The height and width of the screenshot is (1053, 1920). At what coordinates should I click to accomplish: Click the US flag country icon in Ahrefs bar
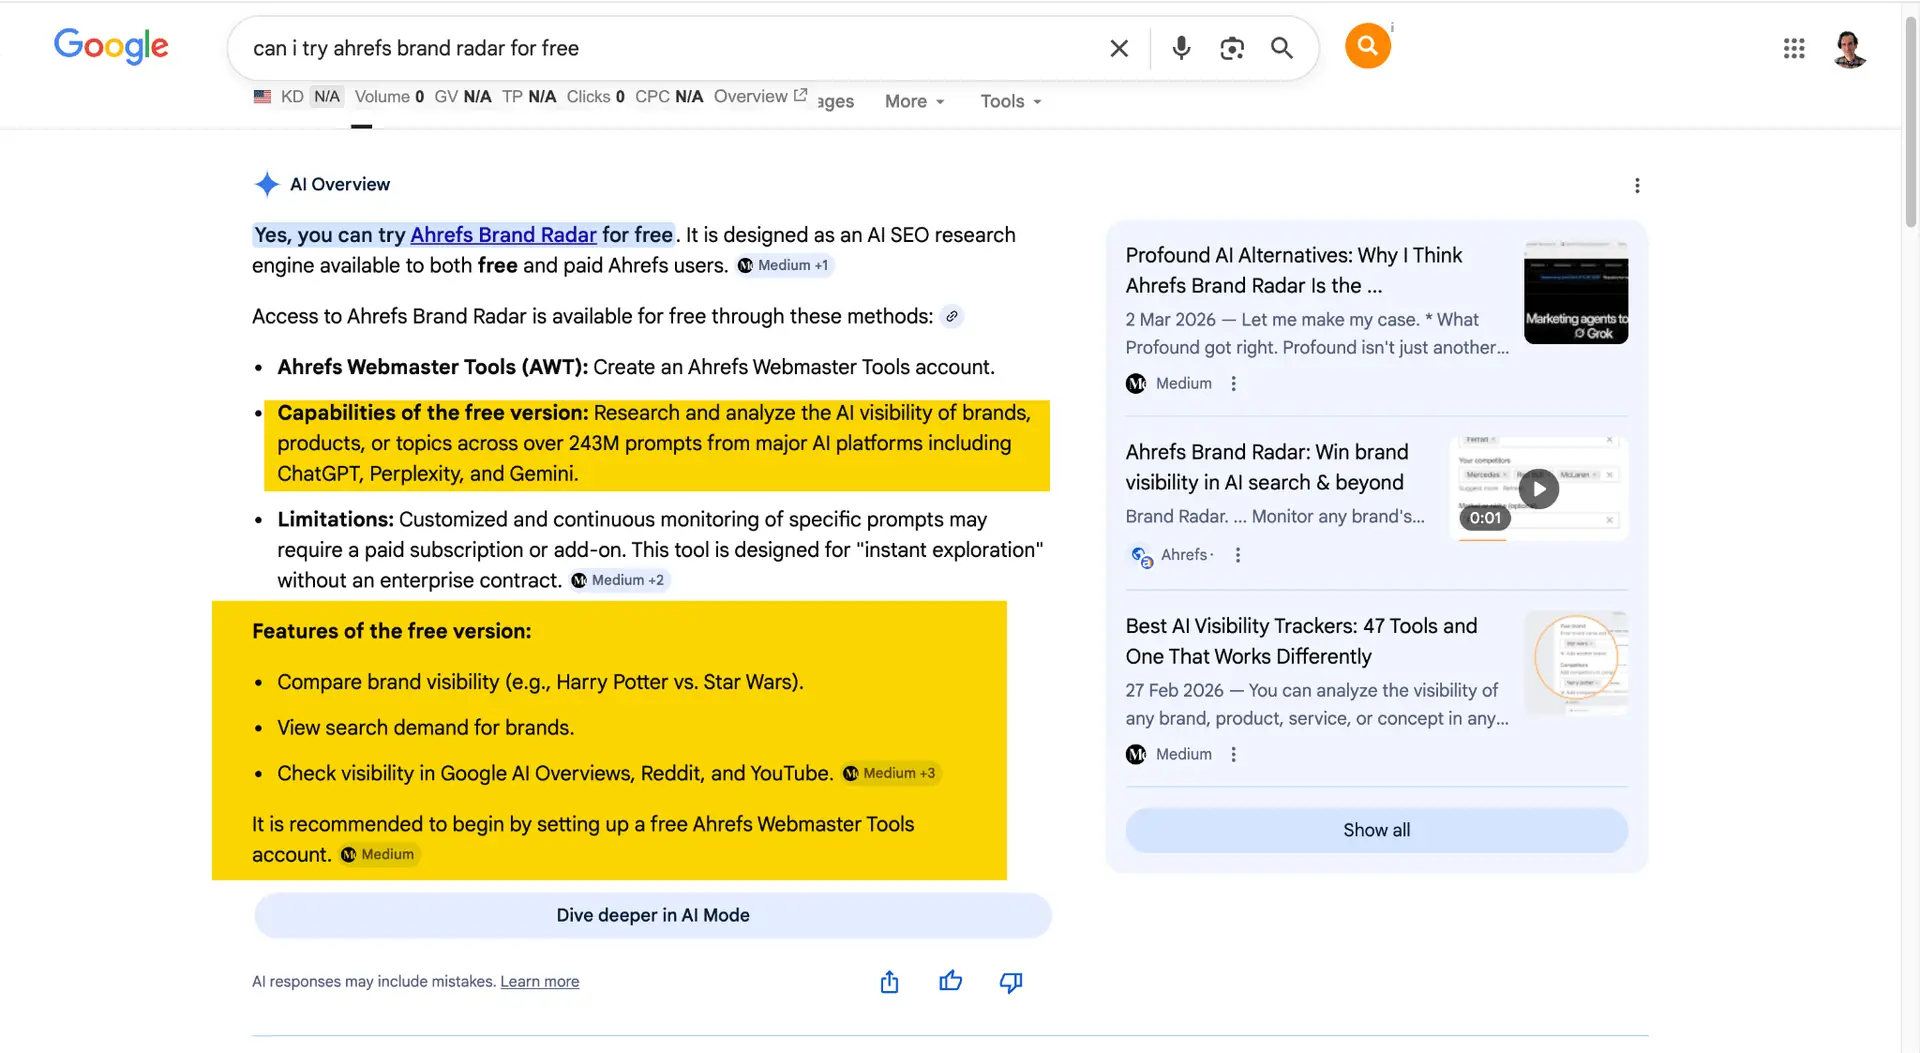point(262,96)
